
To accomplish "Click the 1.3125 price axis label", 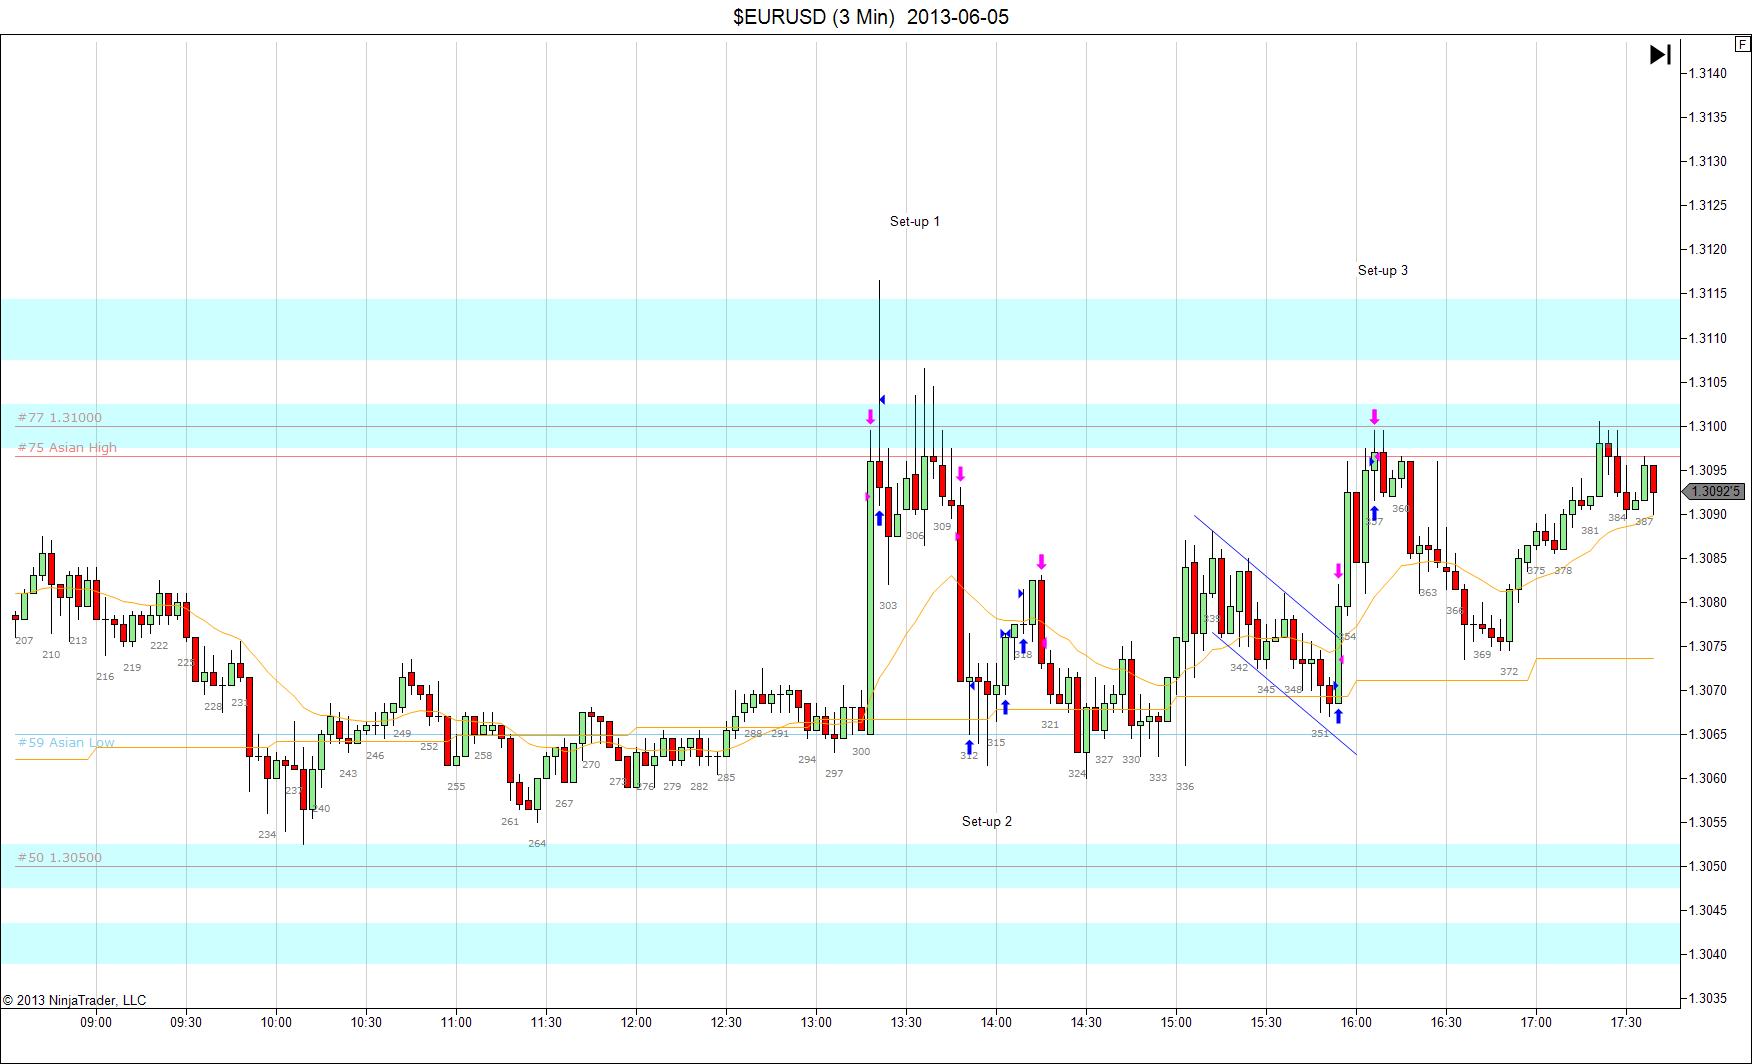I will (x=1707, y=205).
